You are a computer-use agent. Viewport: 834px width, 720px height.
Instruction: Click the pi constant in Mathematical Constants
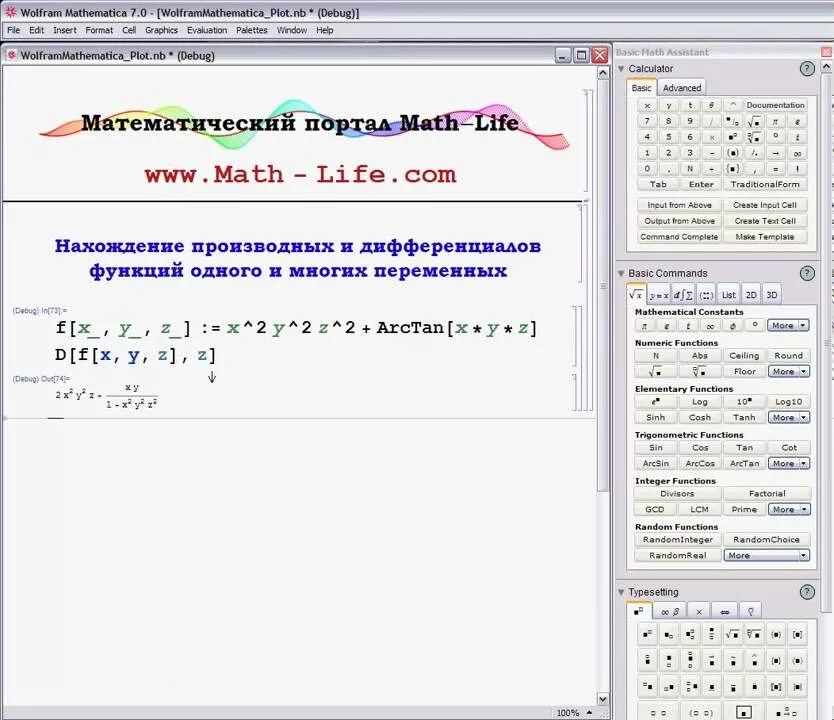click(x=645, y=325)
